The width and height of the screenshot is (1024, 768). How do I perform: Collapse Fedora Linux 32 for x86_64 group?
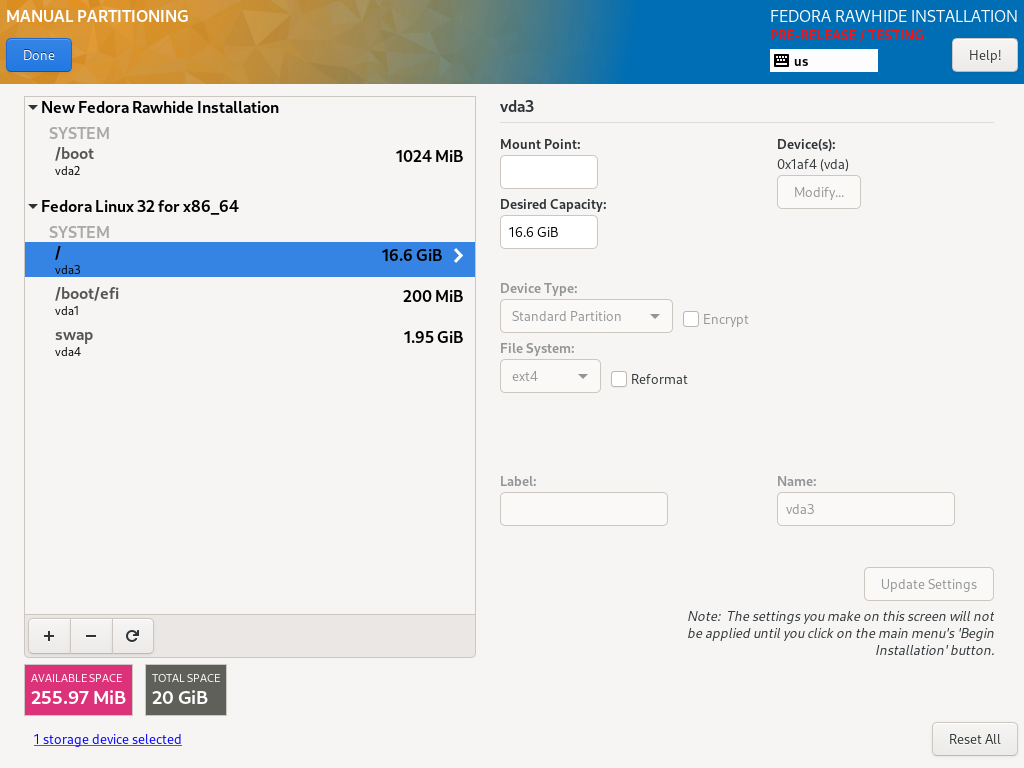(x=33, y=206)
